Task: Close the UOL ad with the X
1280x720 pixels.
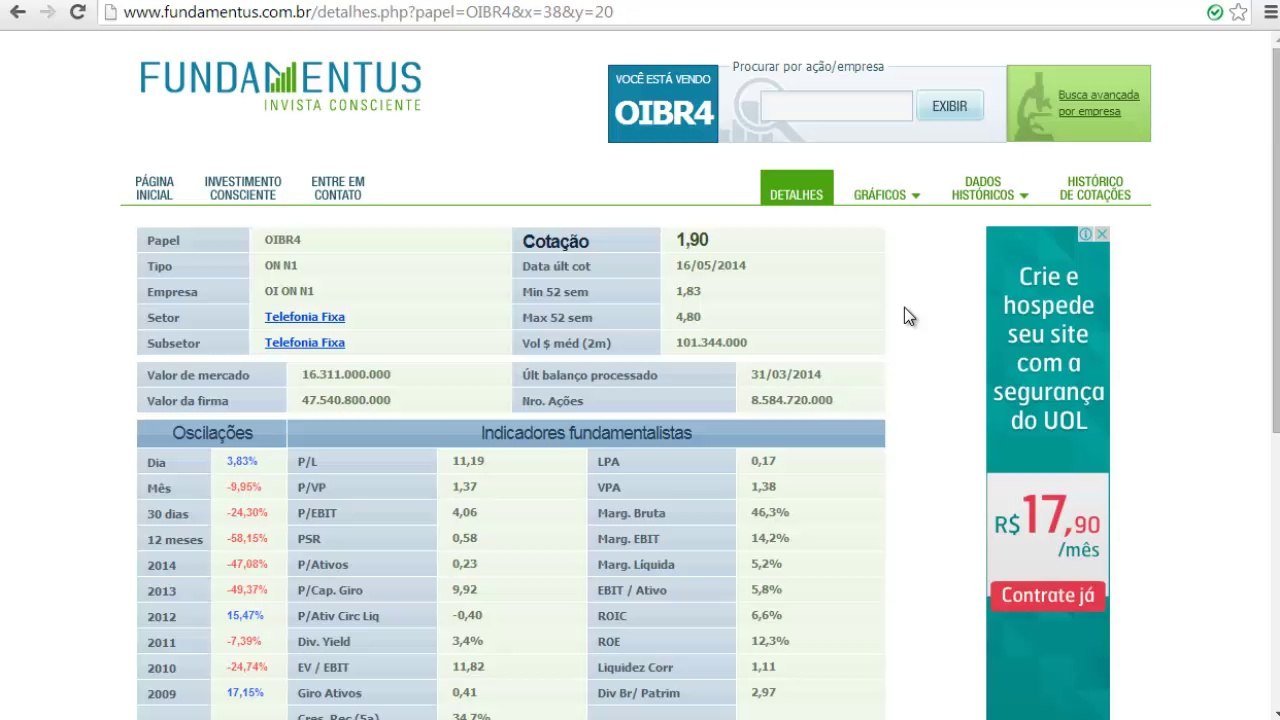Action: coord(1102,234)
